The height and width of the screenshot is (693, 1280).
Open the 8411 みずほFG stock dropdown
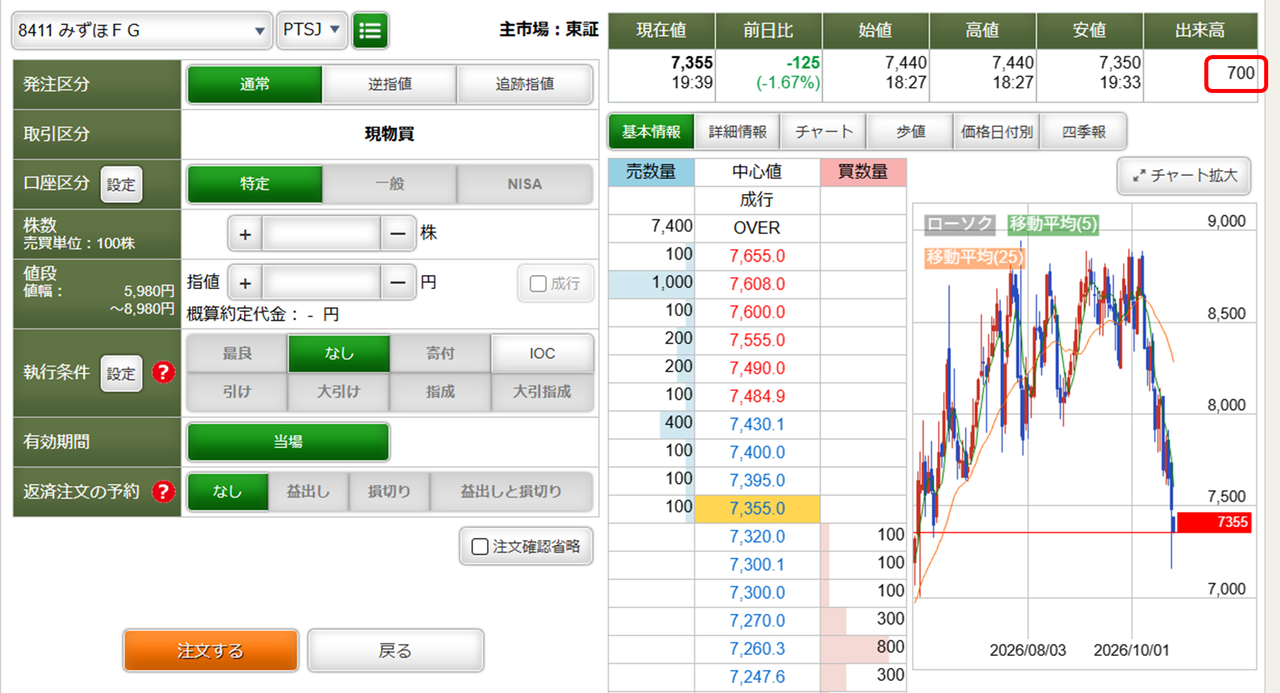[x=141, y=30]
